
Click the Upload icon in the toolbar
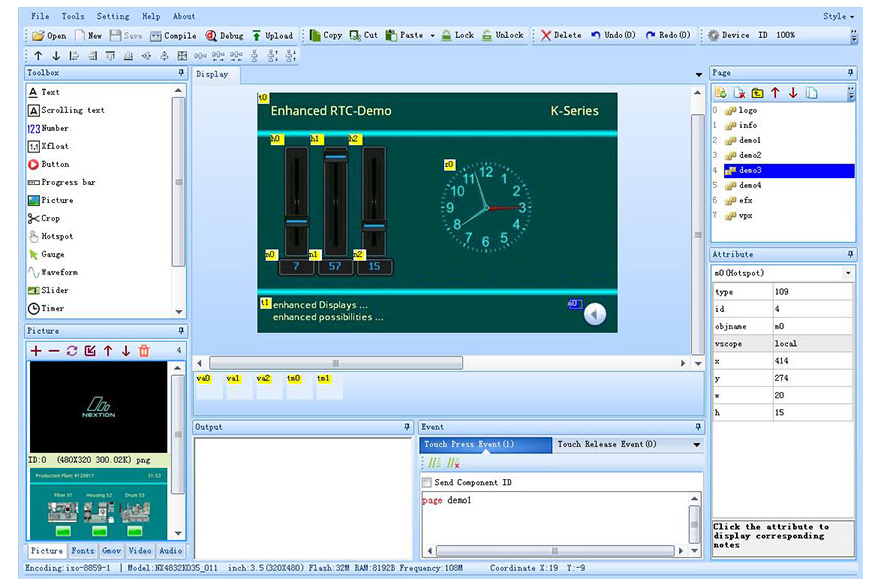(271, 35)
